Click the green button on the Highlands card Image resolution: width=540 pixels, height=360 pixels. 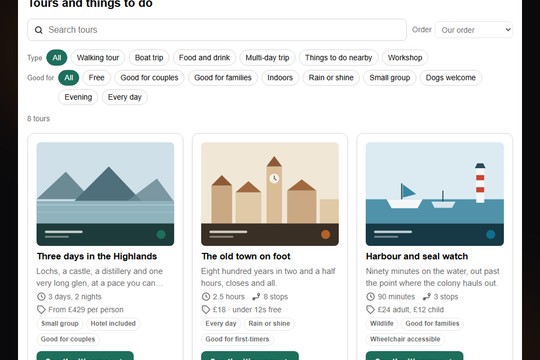85,356
